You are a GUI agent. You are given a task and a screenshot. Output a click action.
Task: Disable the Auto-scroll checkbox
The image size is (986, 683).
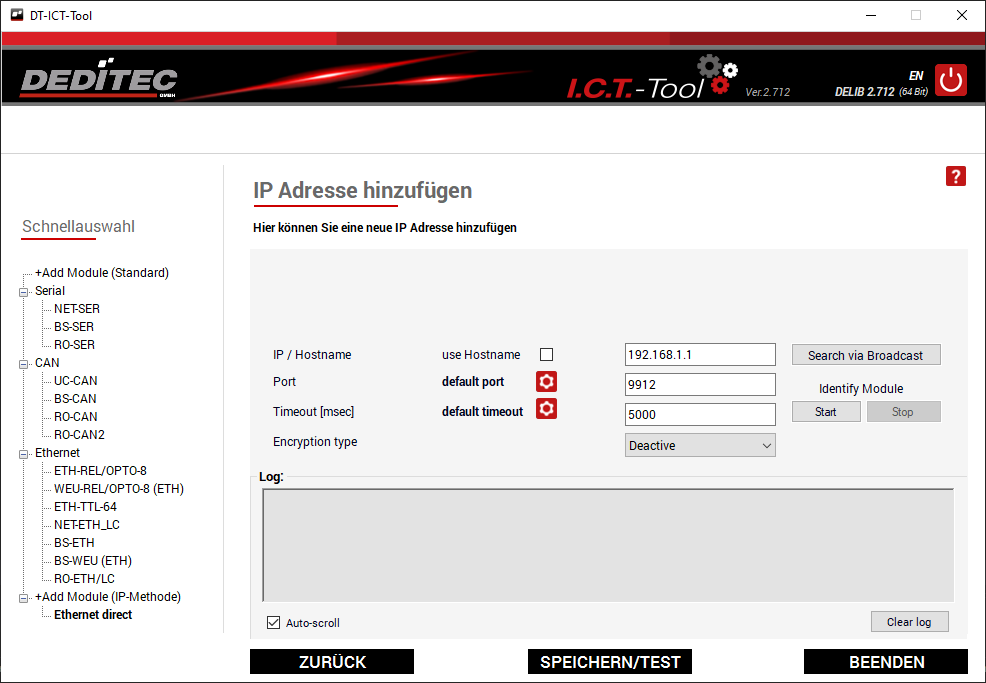(x=273, y=623)
